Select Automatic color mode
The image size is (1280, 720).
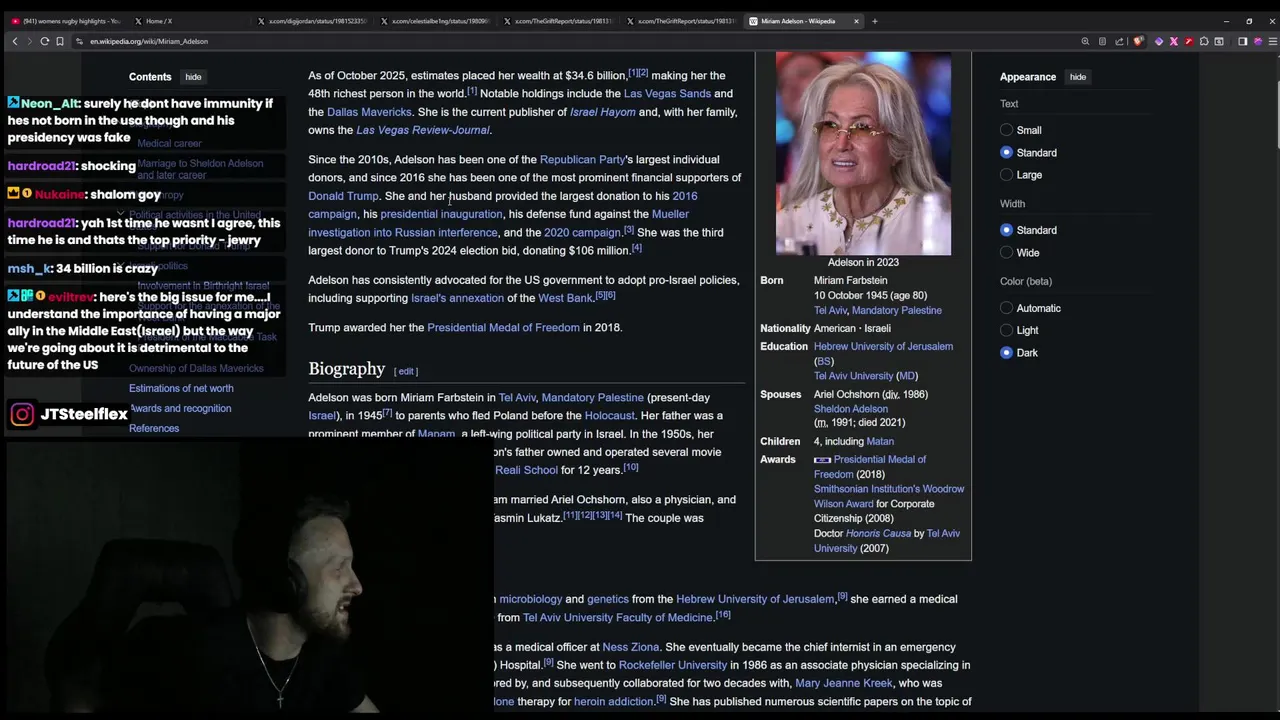[1006, 308]
